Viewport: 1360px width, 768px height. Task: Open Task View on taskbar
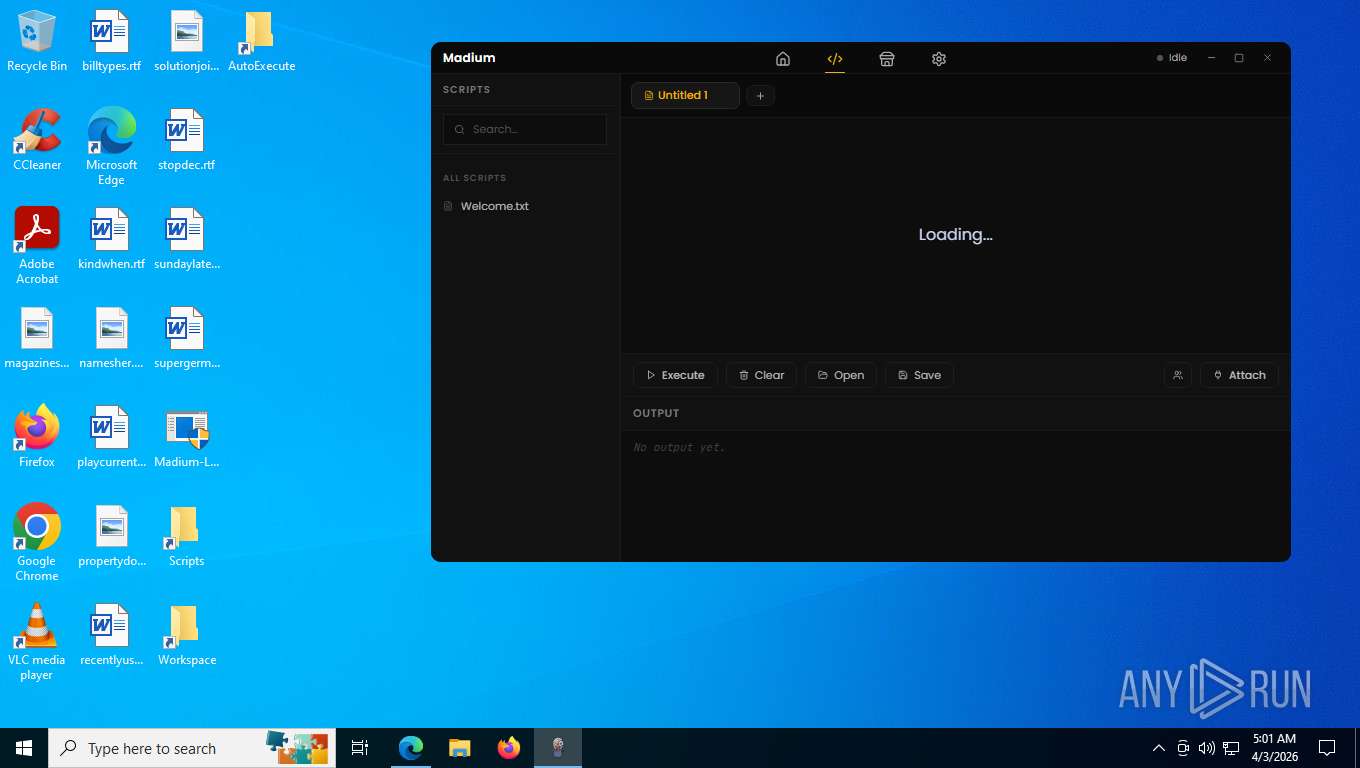[x=360, y=748]
